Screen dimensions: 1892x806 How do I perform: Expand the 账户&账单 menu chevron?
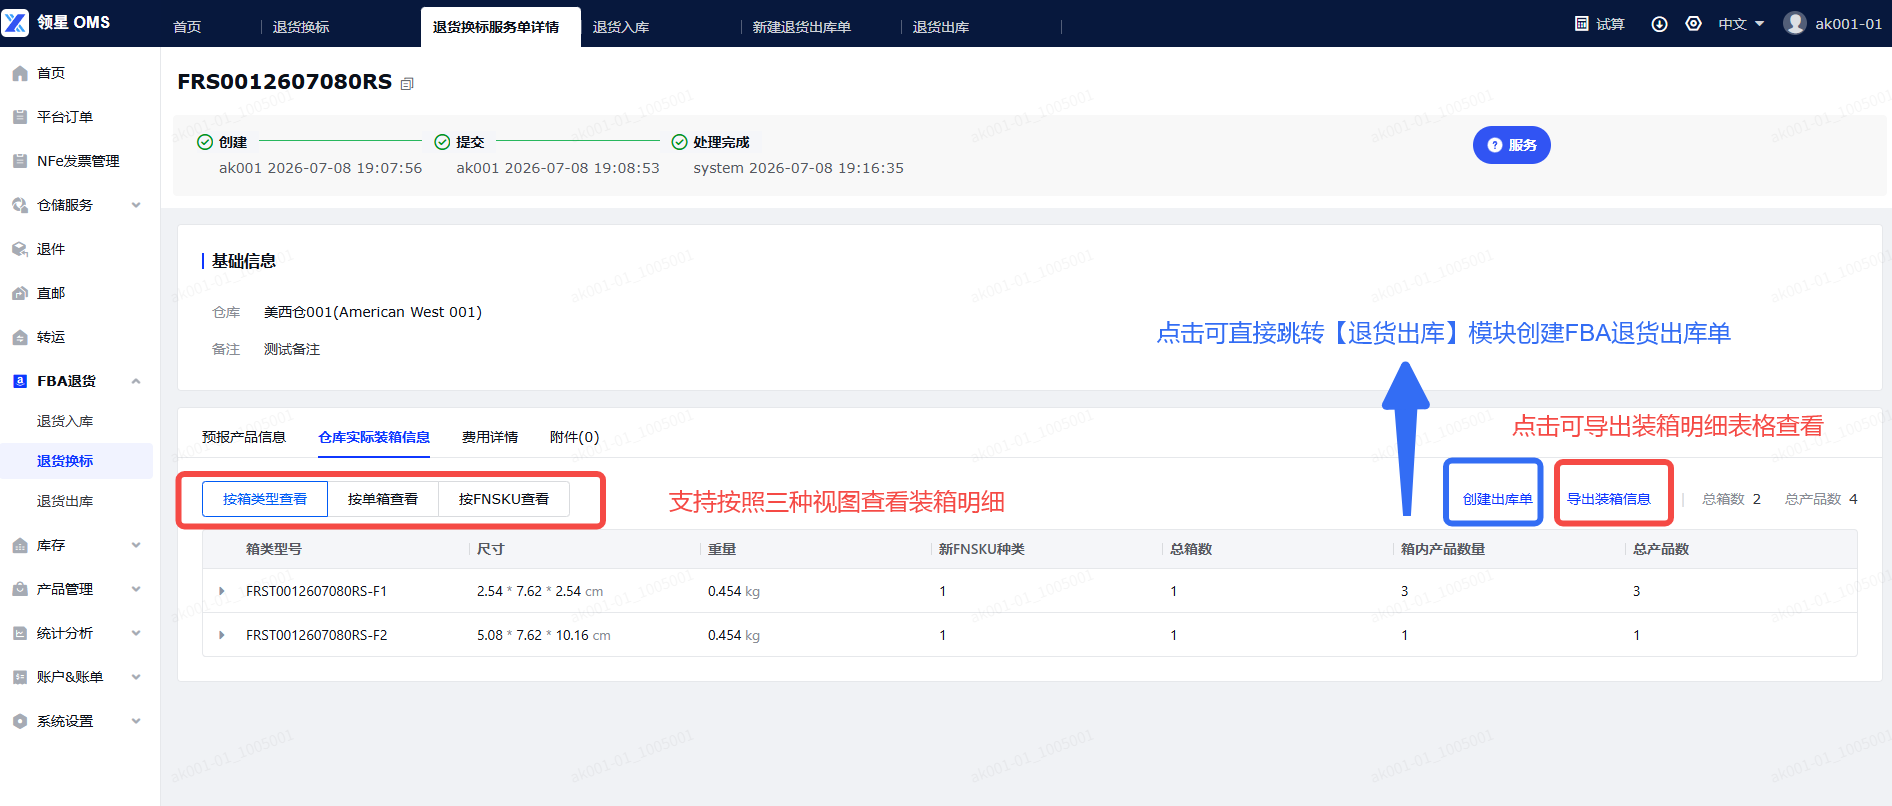pyautogui.click(x=136, y=677)
